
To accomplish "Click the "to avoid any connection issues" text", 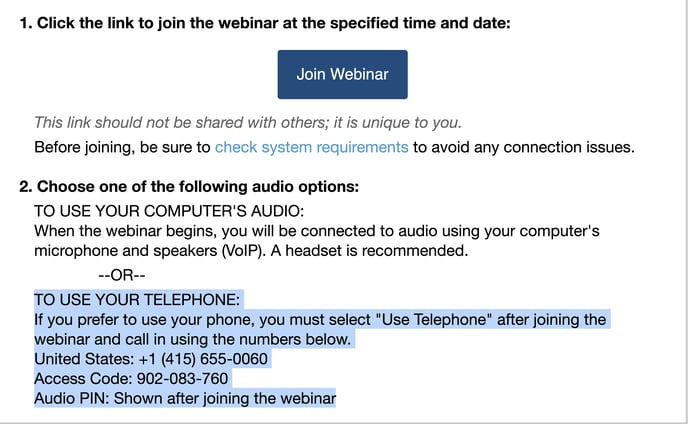I will [x=523, y=147].
